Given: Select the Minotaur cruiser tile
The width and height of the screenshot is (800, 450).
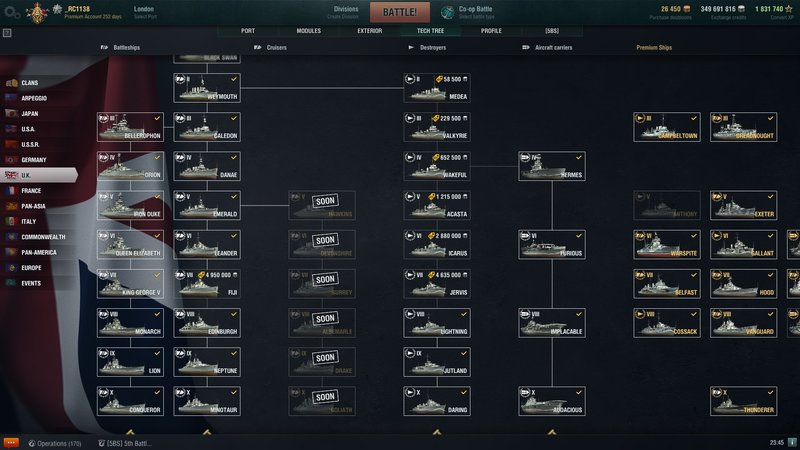Looking at the screenshot, I should tap(207, 401).
